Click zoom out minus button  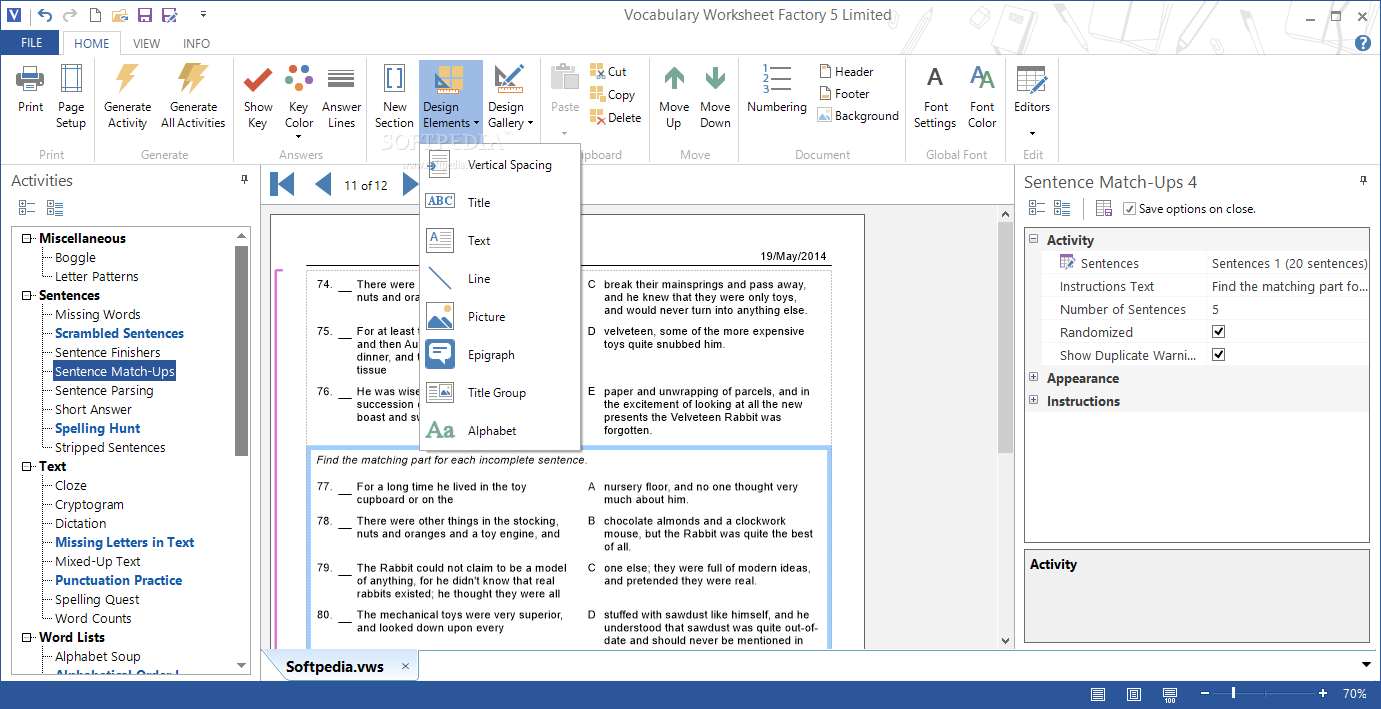[x=1205, y=693]
